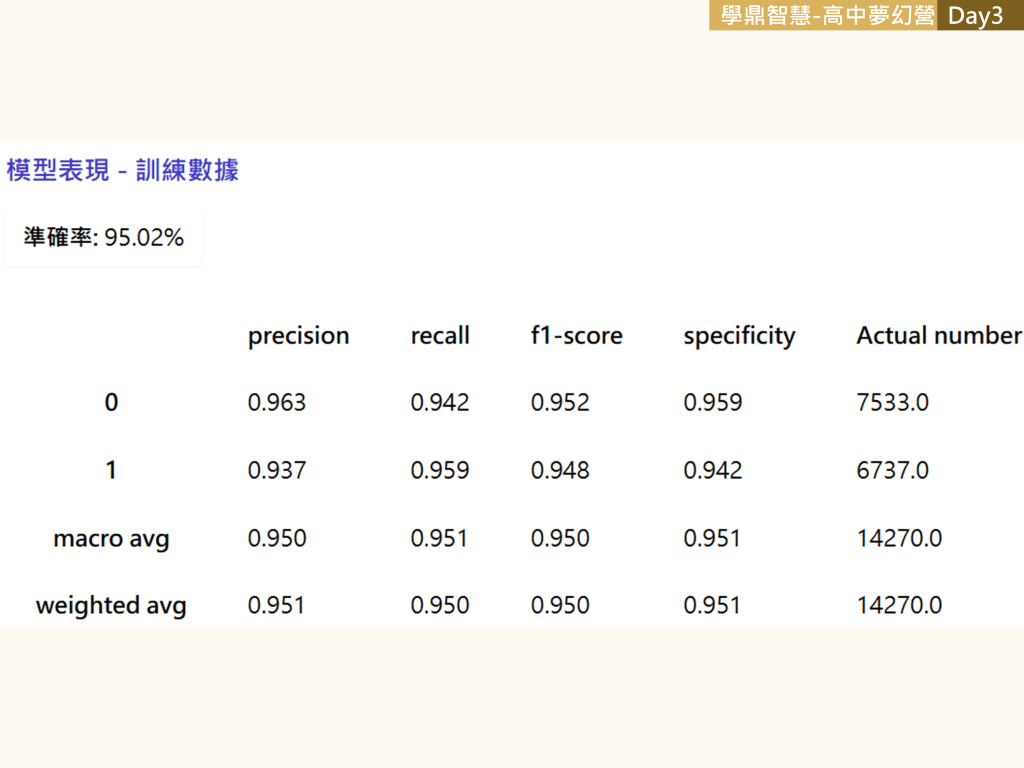Select actual number 14270.0 in macro avg row

click(898, 539)
